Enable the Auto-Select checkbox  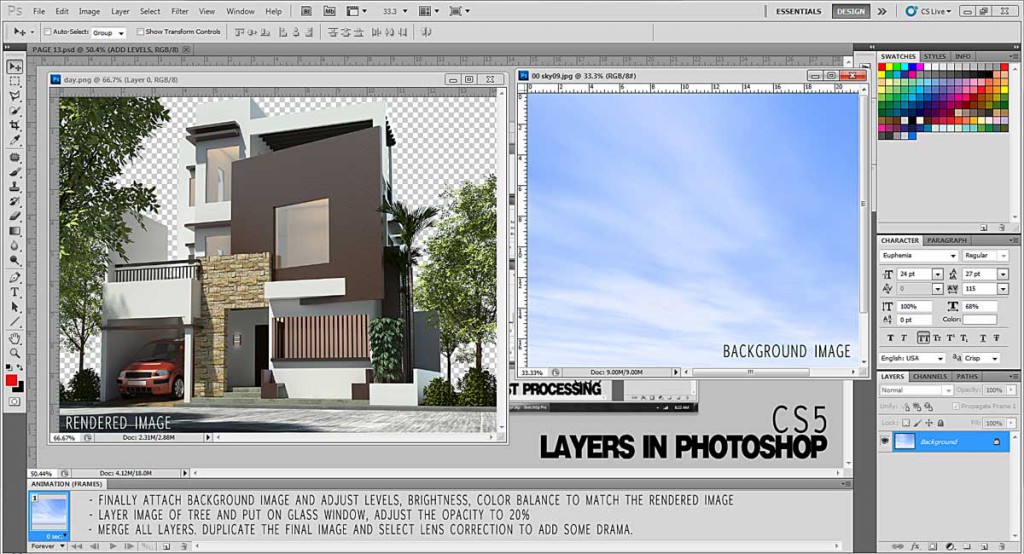48,31
